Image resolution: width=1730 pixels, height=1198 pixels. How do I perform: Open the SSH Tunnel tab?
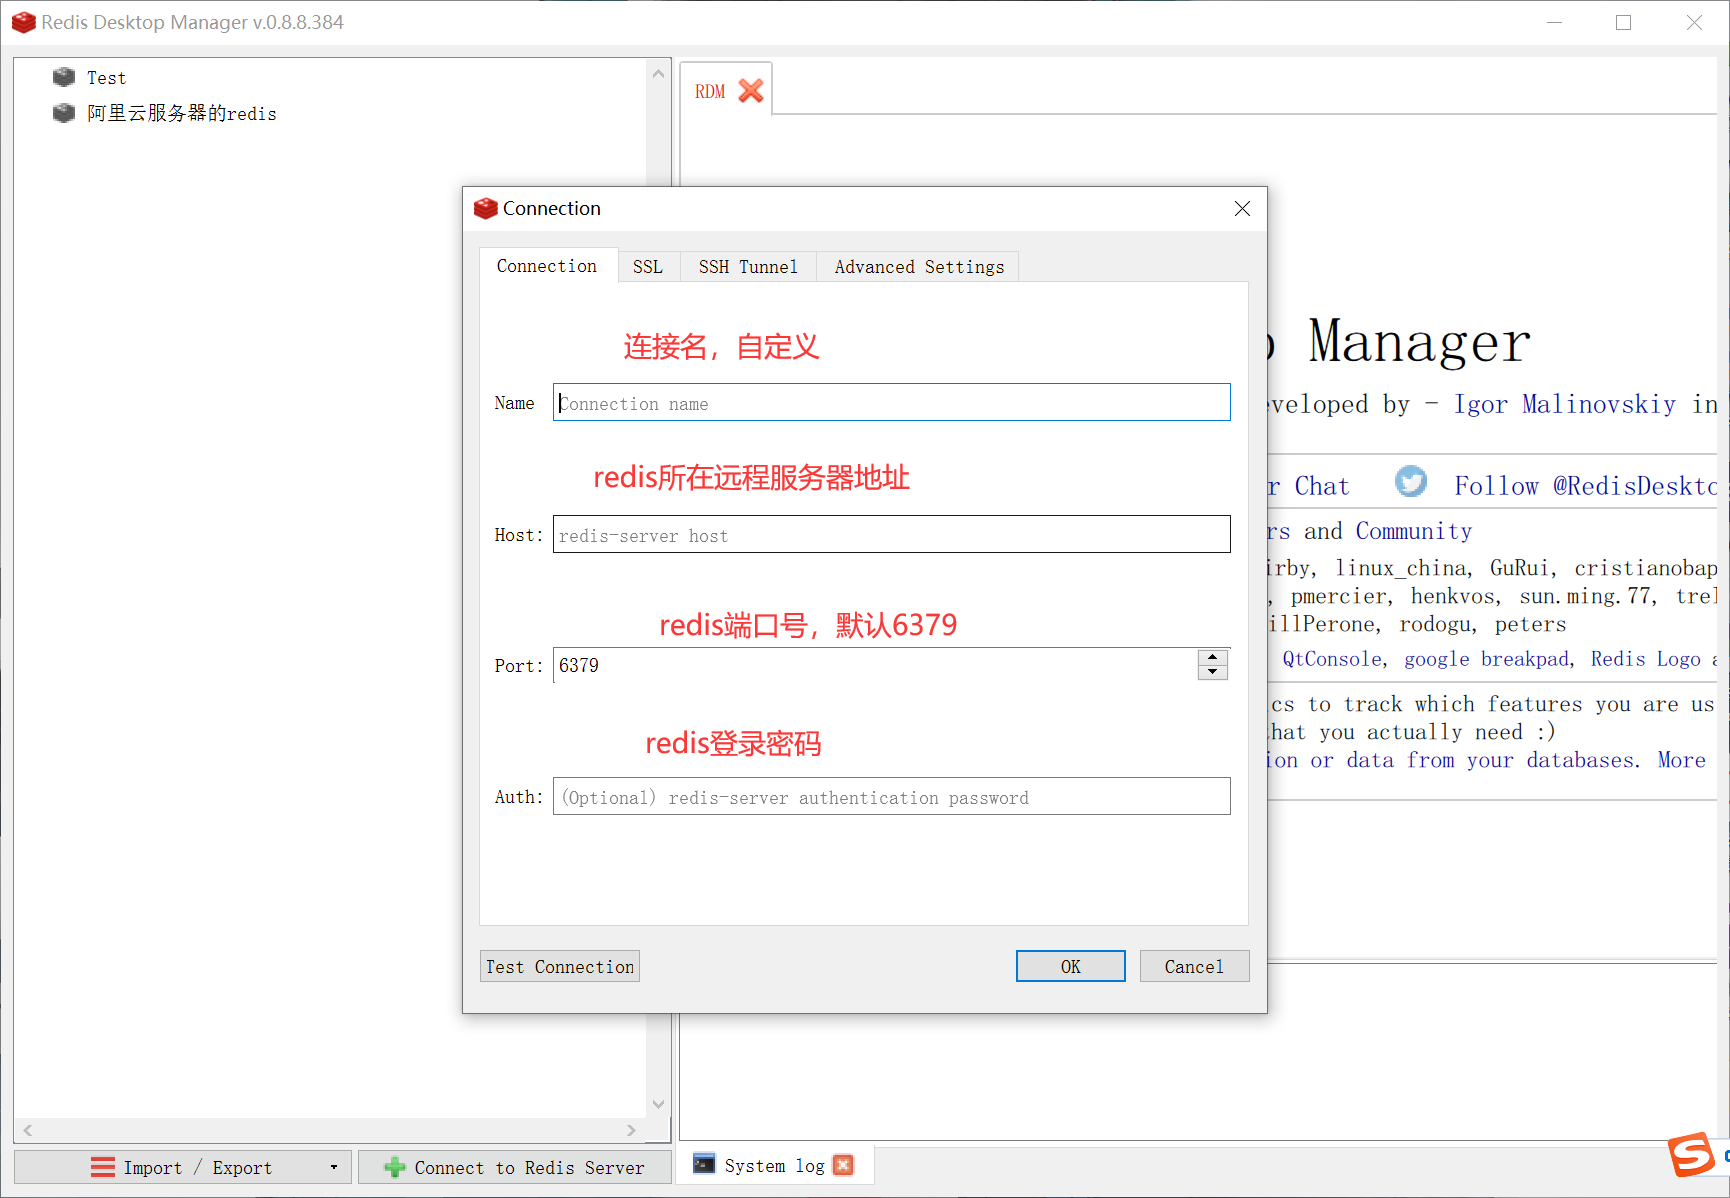[748, 267]
